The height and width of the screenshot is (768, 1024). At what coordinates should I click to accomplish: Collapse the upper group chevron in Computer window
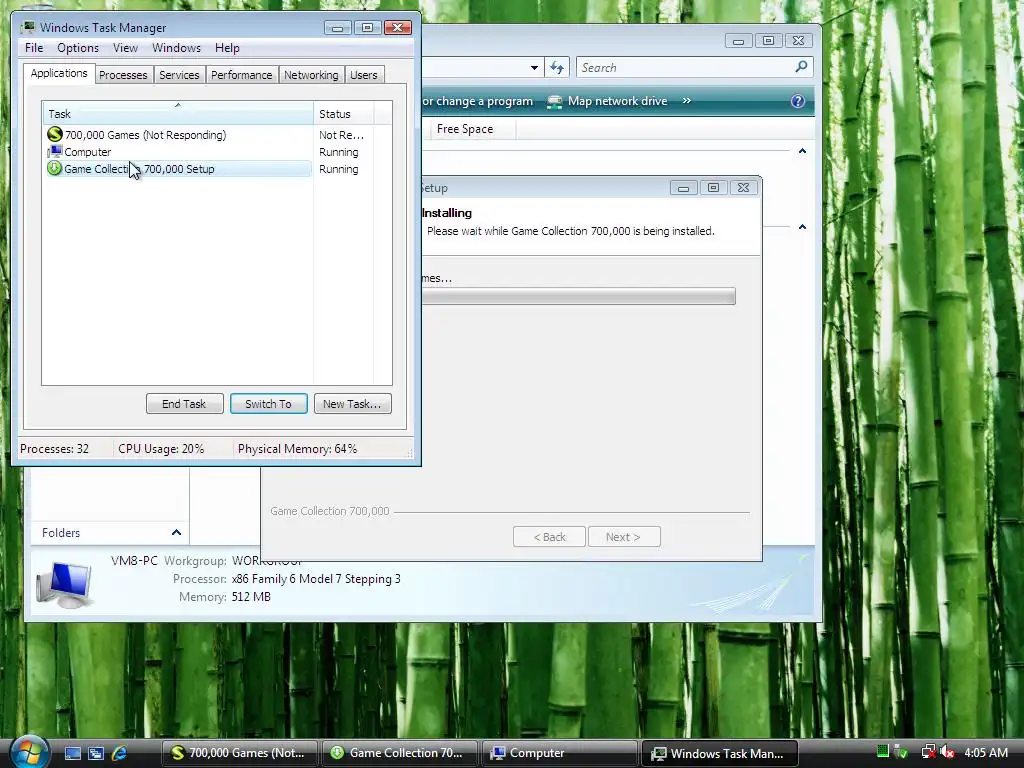[x=803, y=151]
